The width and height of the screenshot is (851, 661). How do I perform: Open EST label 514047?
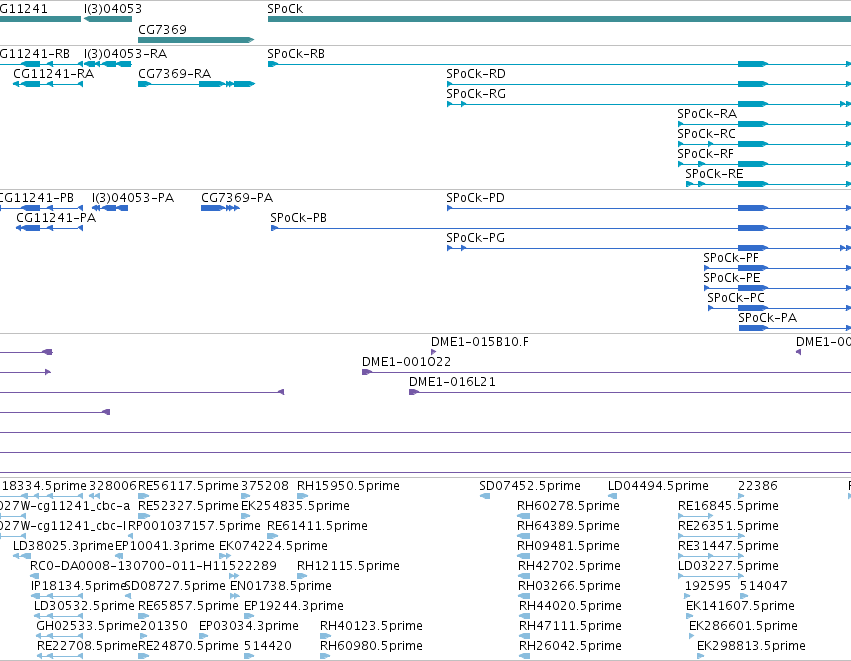[764, 586]
